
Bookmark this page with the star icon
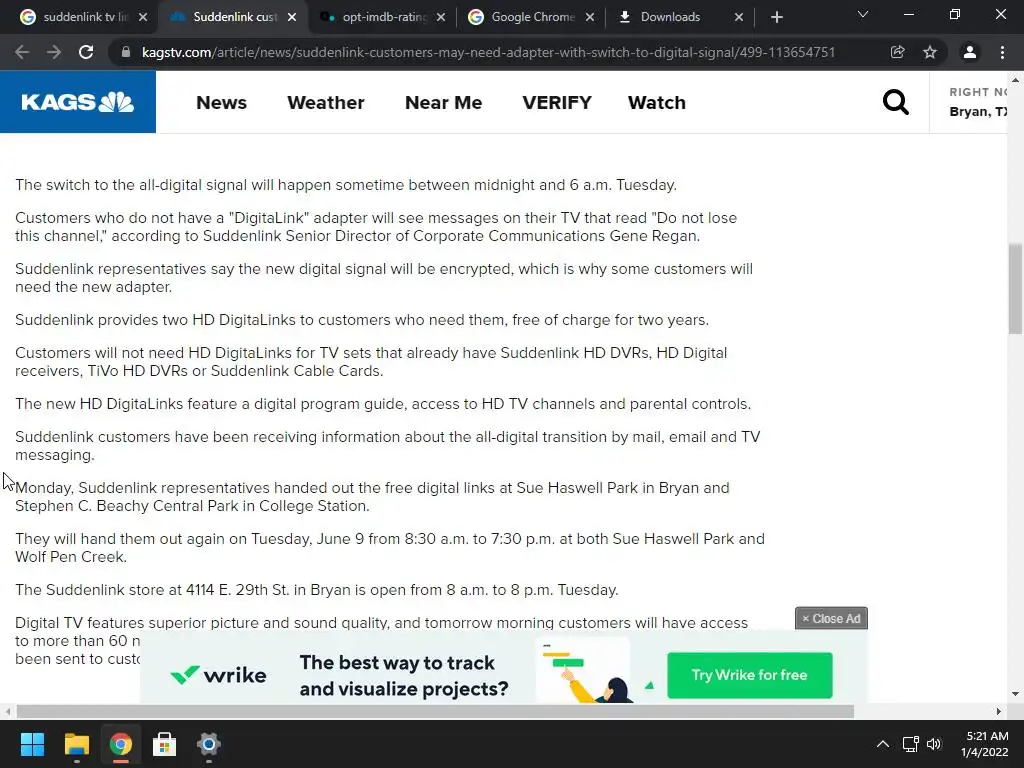pos(930,52)
